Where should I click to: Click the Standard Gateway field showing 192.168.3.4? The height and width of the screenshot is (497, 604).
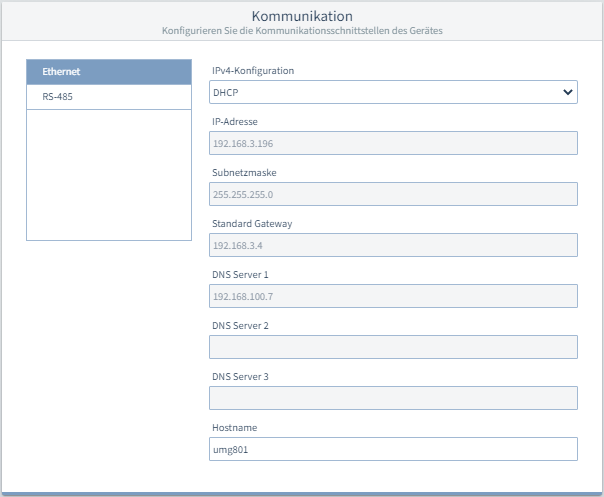(x=393, y=245)
